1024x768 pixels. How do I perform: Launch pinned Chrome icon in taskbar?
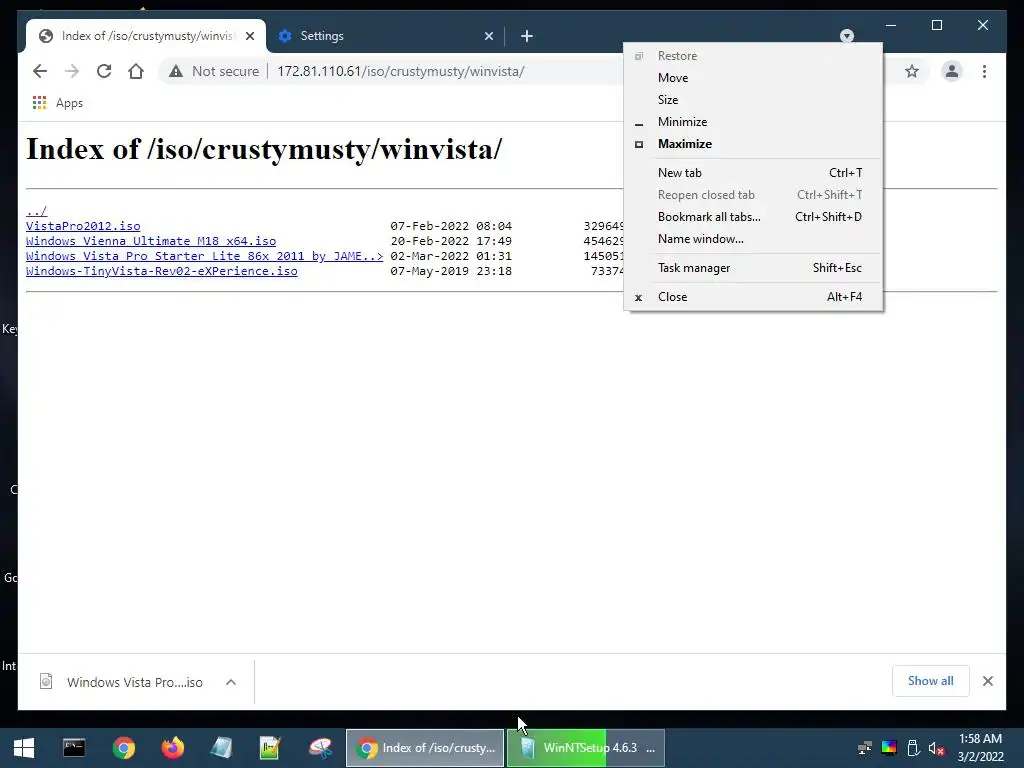123,748
